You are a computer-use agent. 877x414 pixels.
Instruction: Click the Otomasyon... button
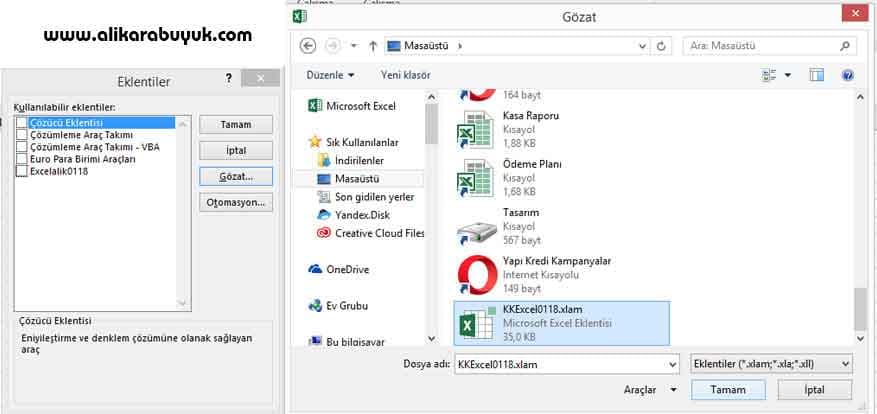pos(235,202)
